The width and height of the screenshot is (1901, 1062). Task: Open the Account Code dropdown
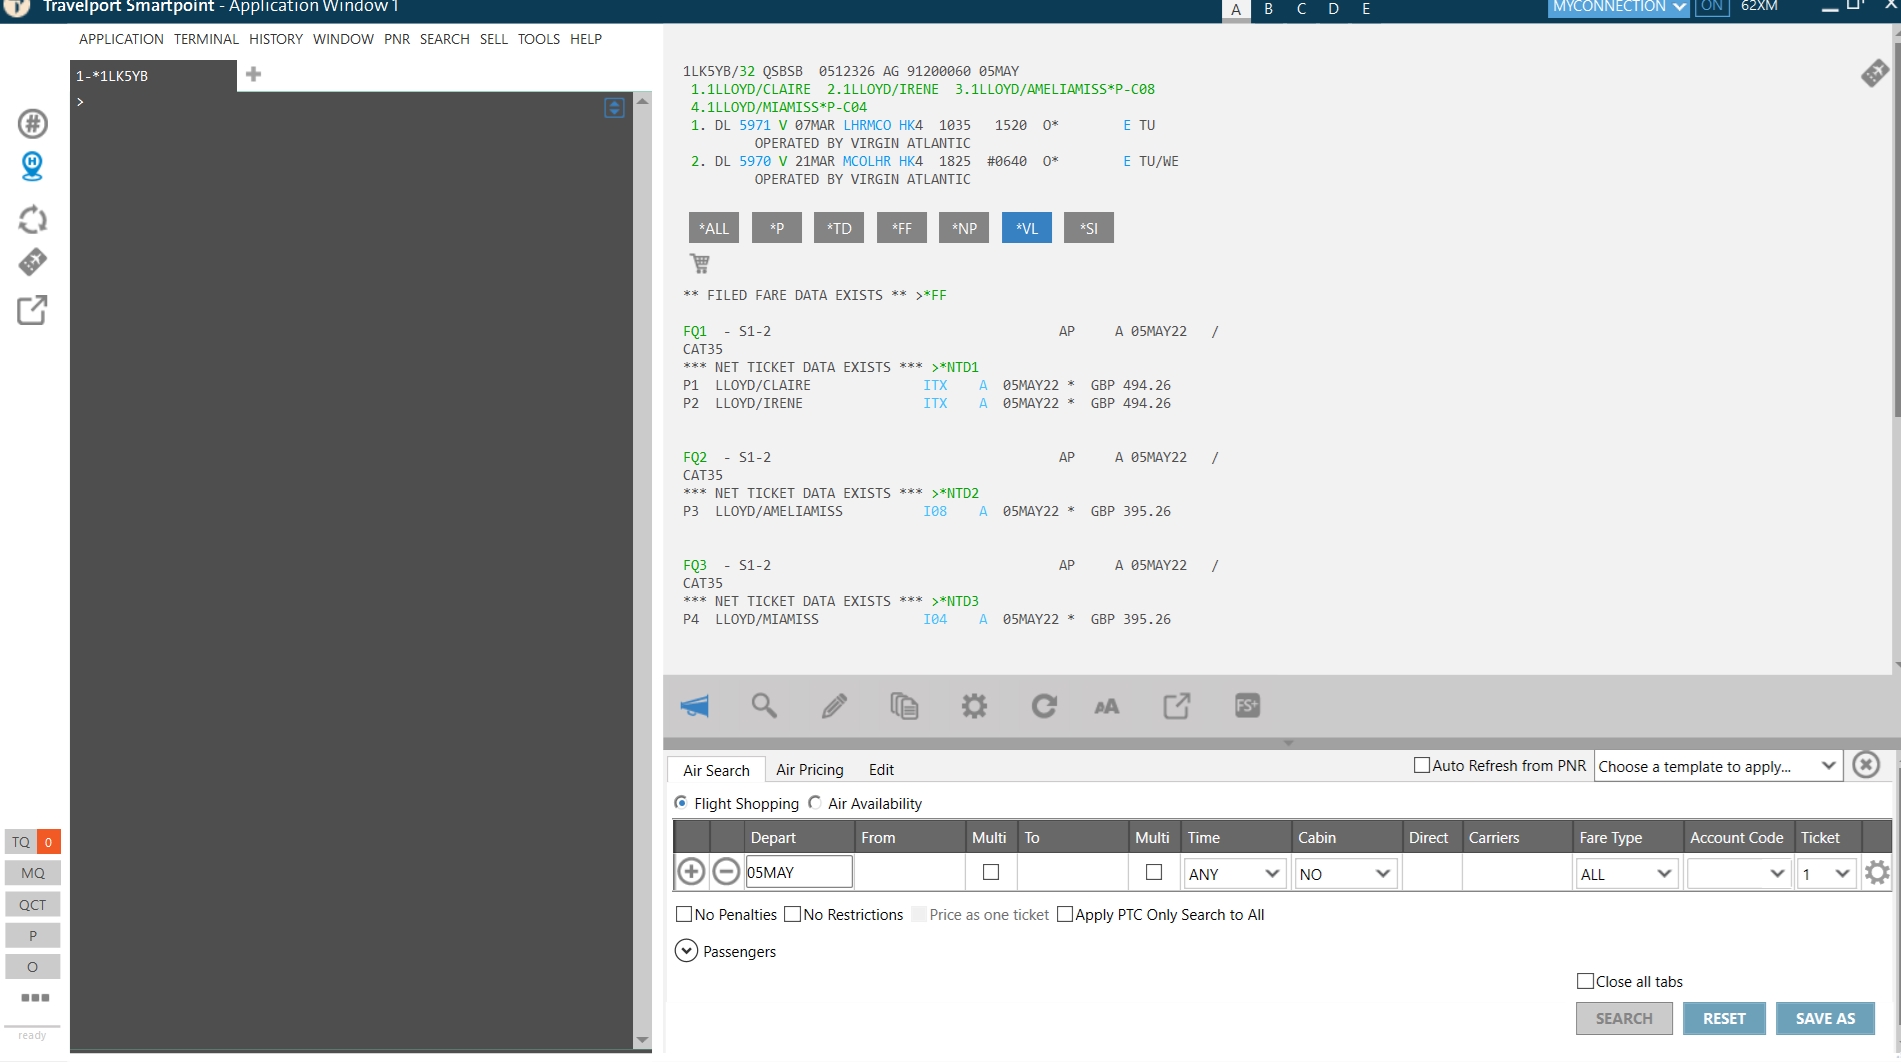pos(1738,874)
